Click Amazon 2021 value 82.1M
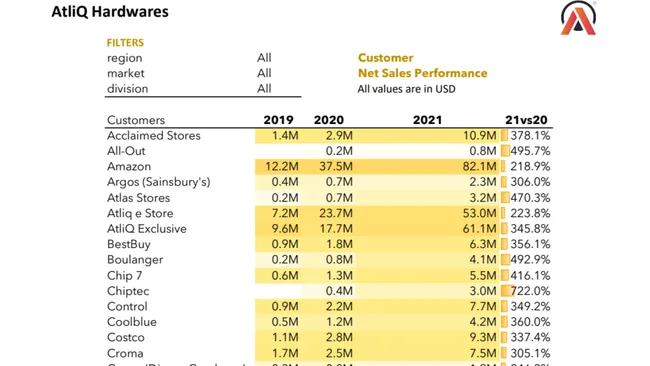Viewport: 650px width, 366px height. coord(479,167)
